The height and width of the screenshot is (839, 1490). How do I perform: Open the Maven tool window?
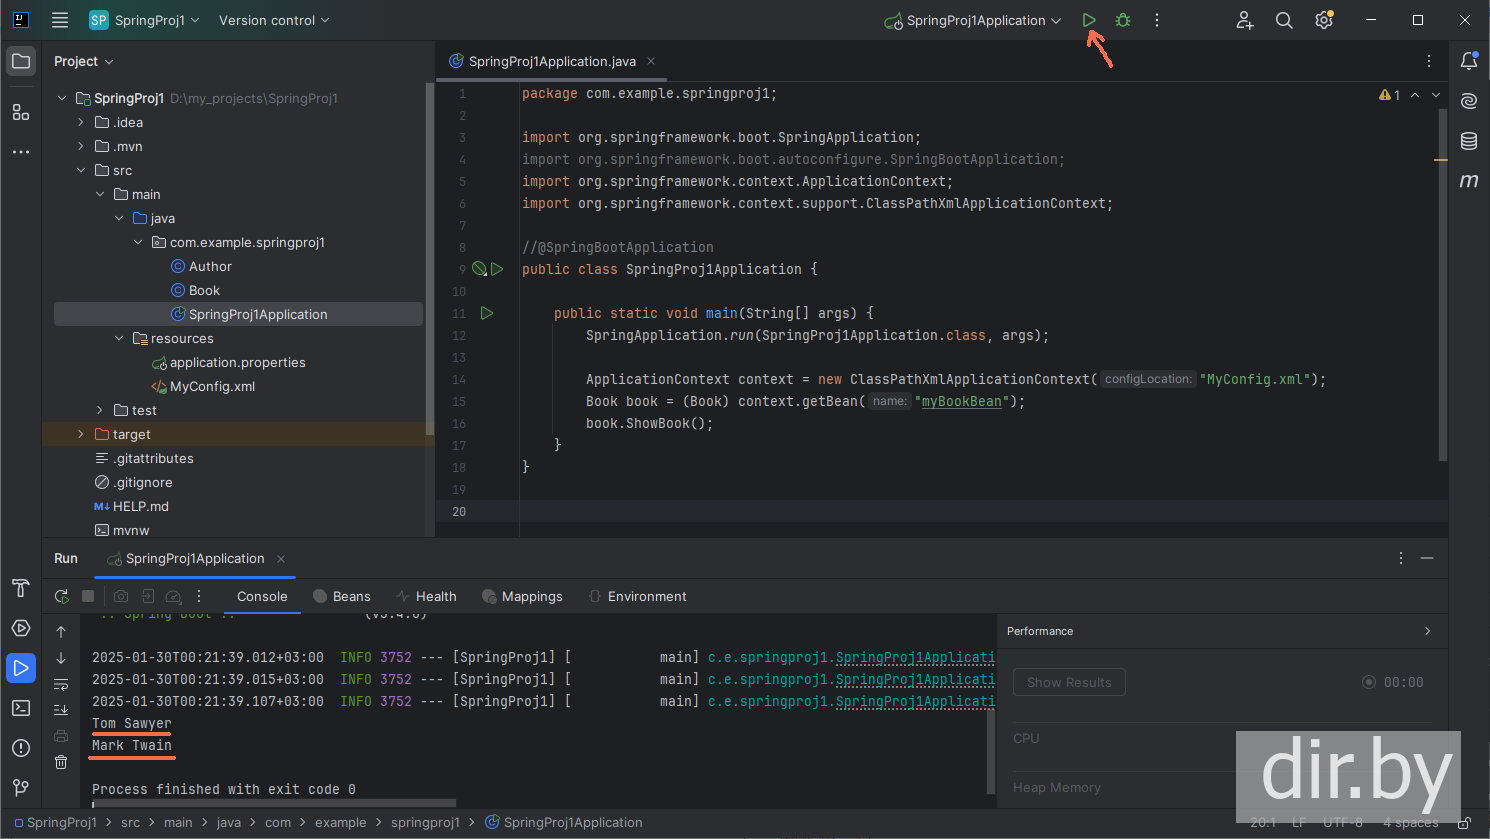pyautogui.click(x=1468, y=181)
